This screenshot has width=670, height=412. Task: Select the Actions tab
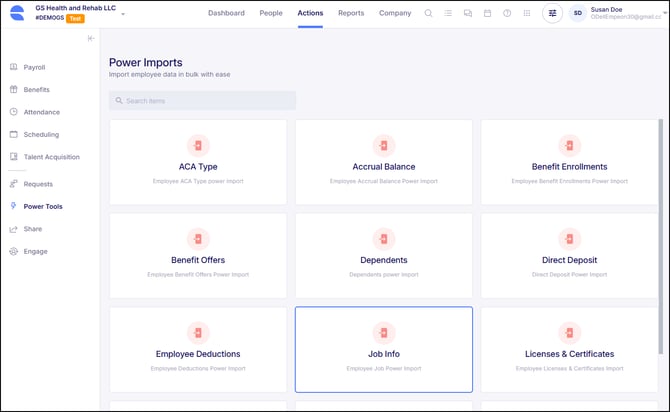click(310, 13)
